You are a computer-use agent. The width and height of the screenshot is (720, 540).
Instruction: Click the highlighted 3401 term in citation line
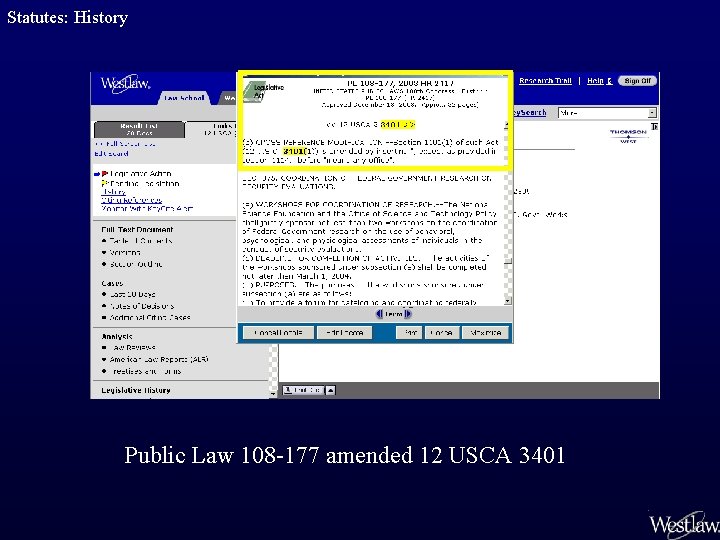(397, 124)
